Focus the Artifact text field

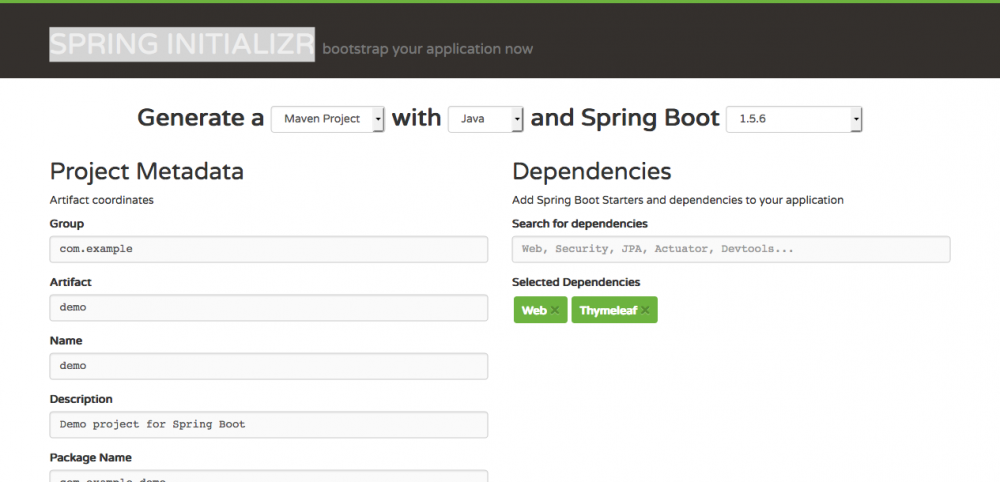(x=268, y=308)
